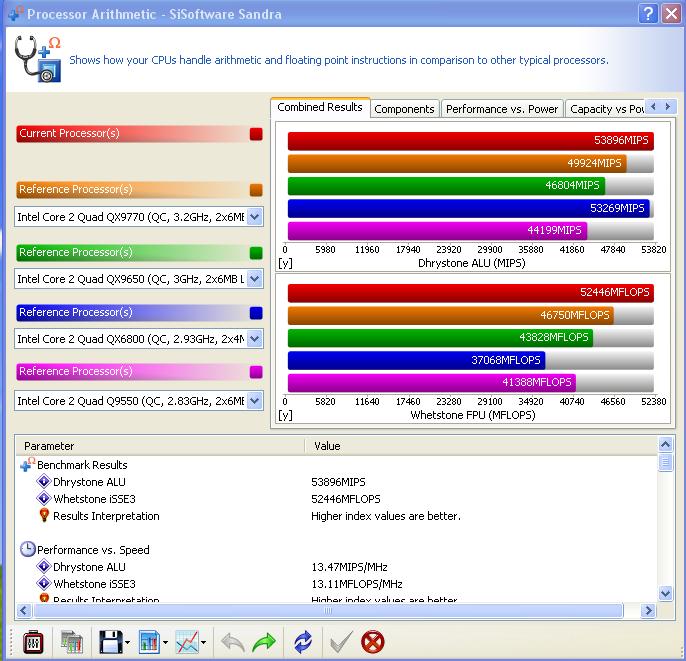The height and width of the screenshot is (661, 686).
Task: Click the Benchmark Results tree icon
Action: [x=28, y=465]
